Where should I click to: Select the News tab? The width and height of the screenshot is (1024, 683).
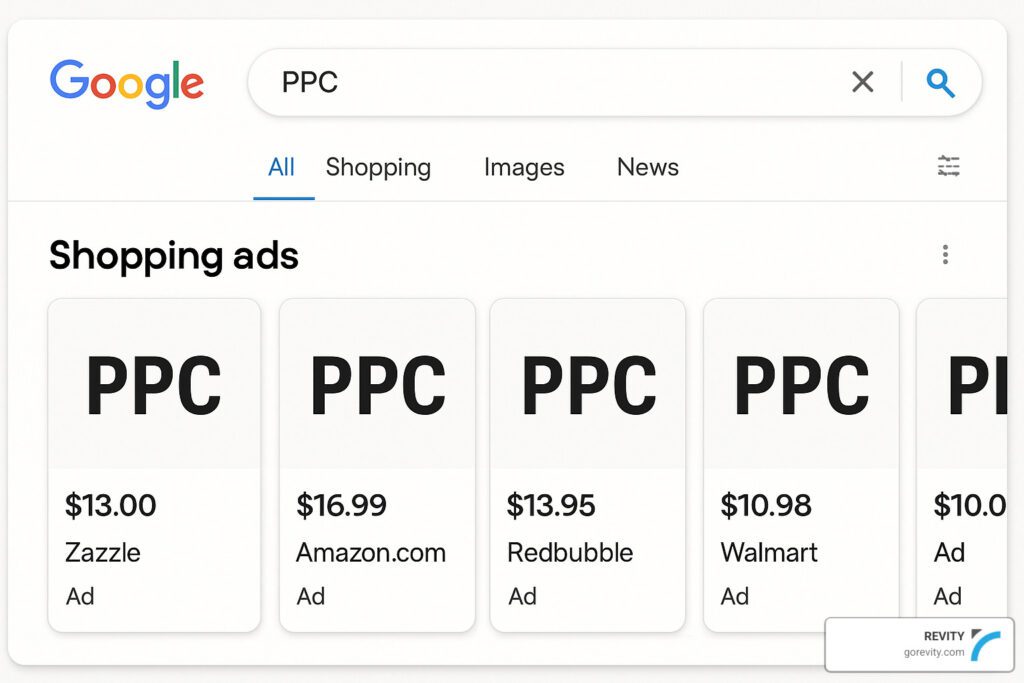pos(647,167)
